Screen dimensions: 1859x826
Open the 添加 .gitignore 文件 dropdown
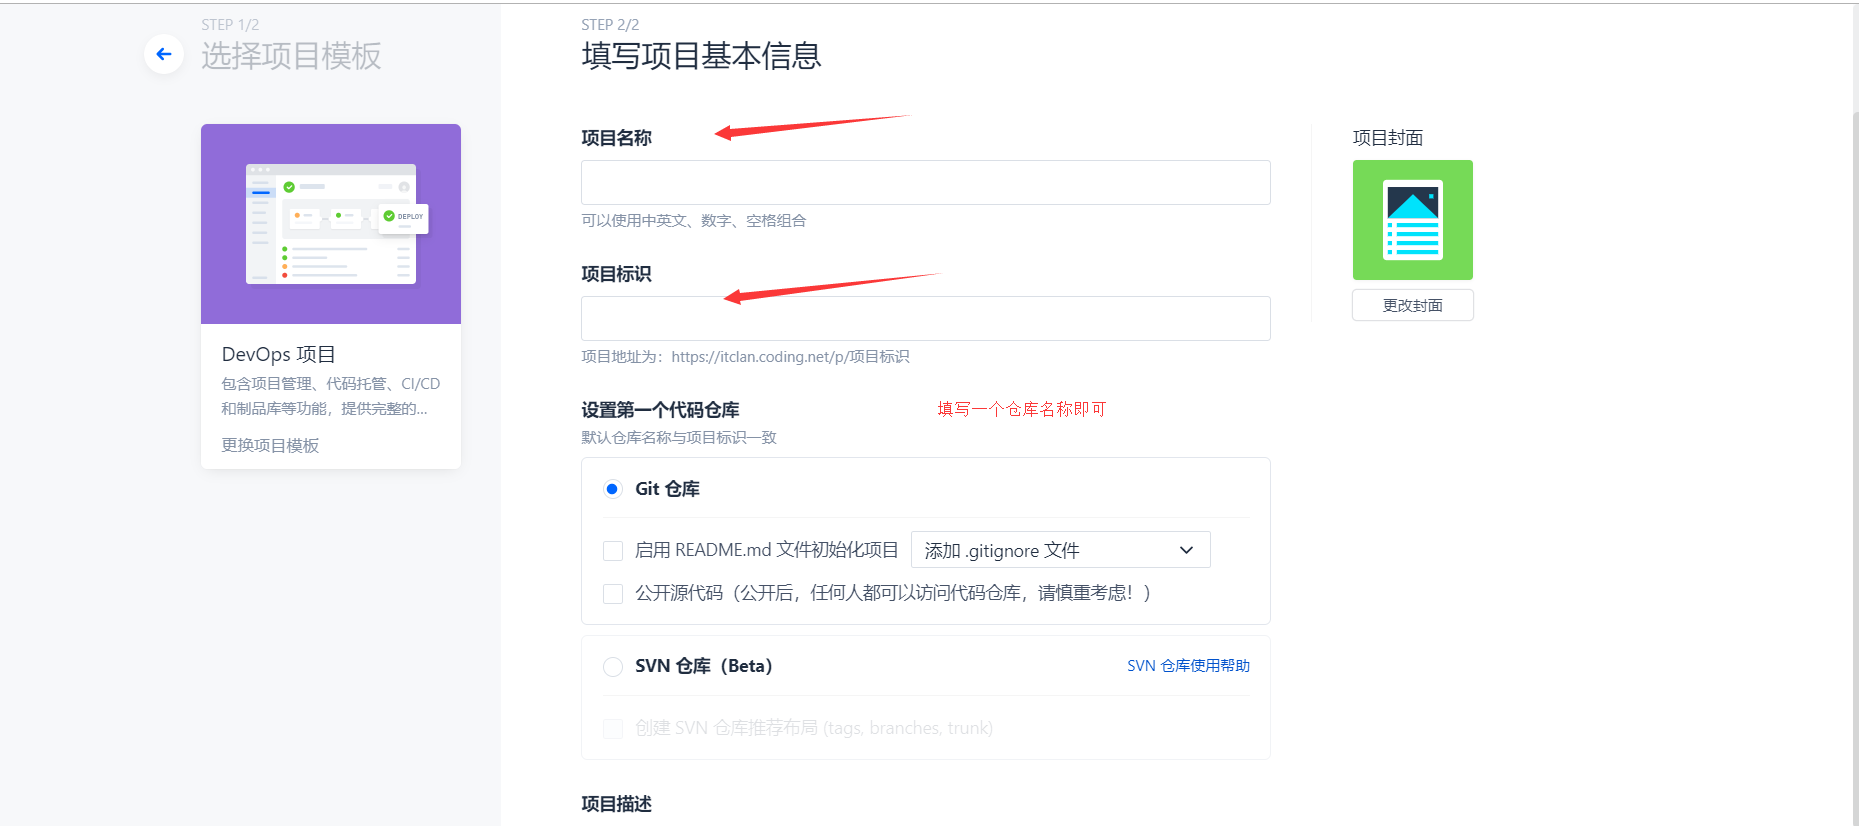pos(1060,550)
